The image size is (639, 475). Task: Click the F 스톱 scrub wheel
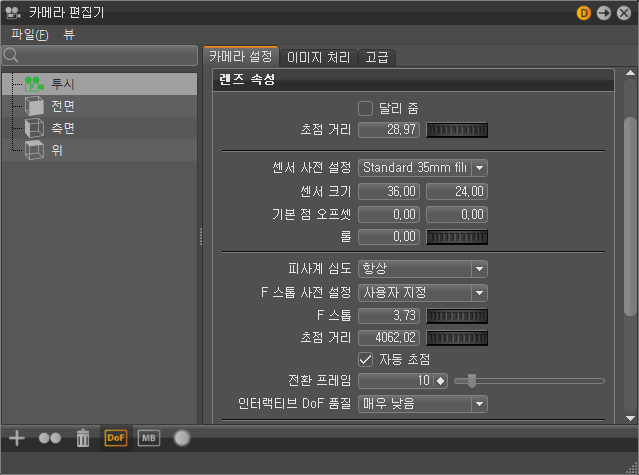pos(457,316)
